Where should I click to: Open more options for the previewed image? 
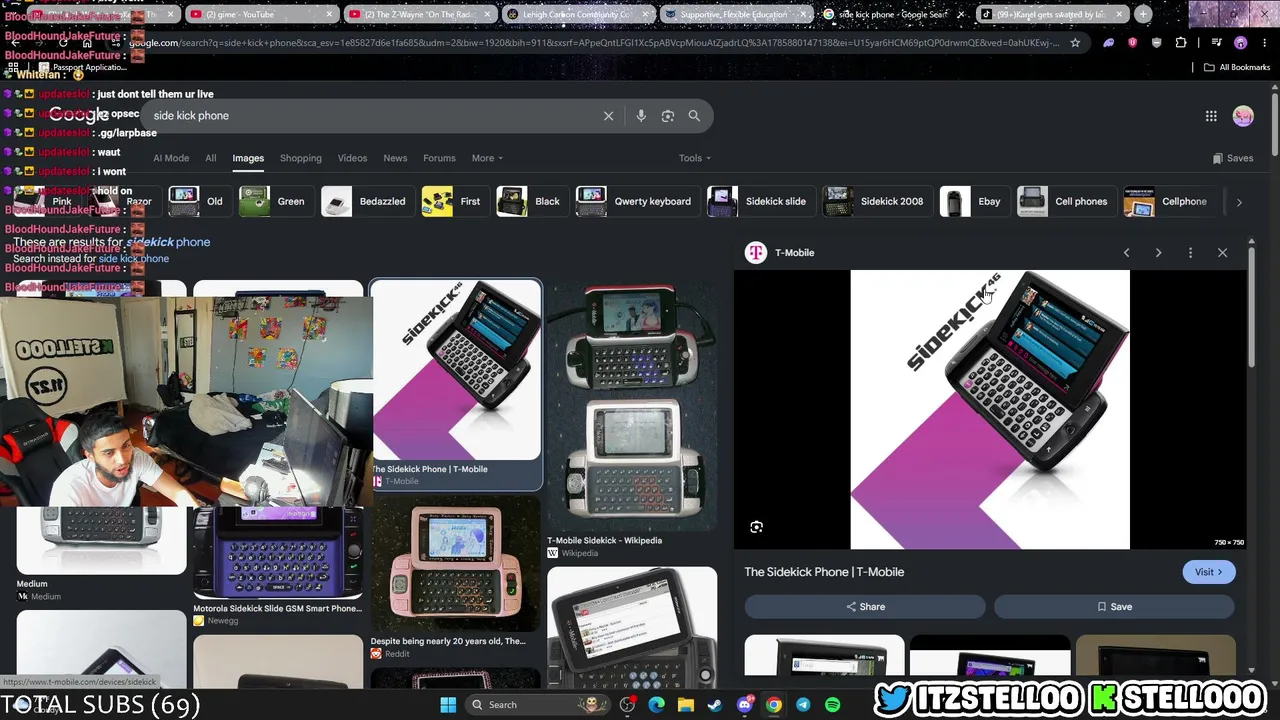pos(1190,253)
